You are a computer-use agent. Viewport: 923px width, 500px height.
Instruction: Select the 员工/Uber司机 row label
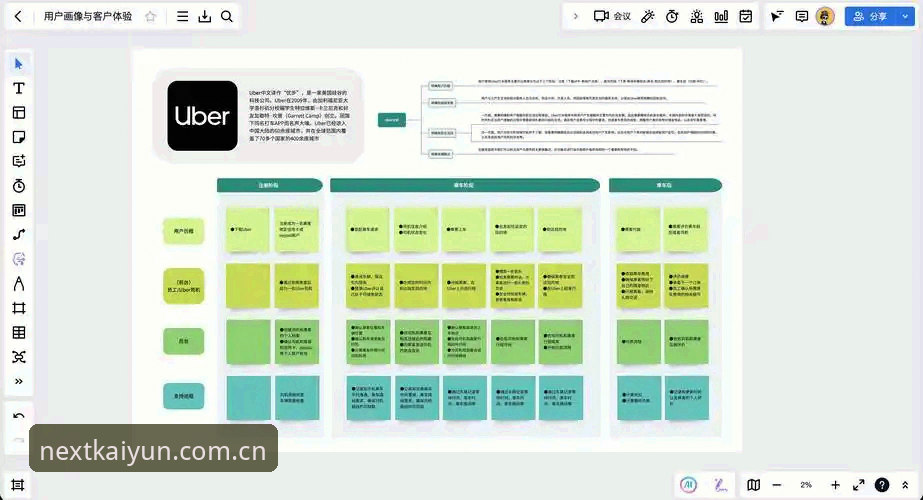184,286
